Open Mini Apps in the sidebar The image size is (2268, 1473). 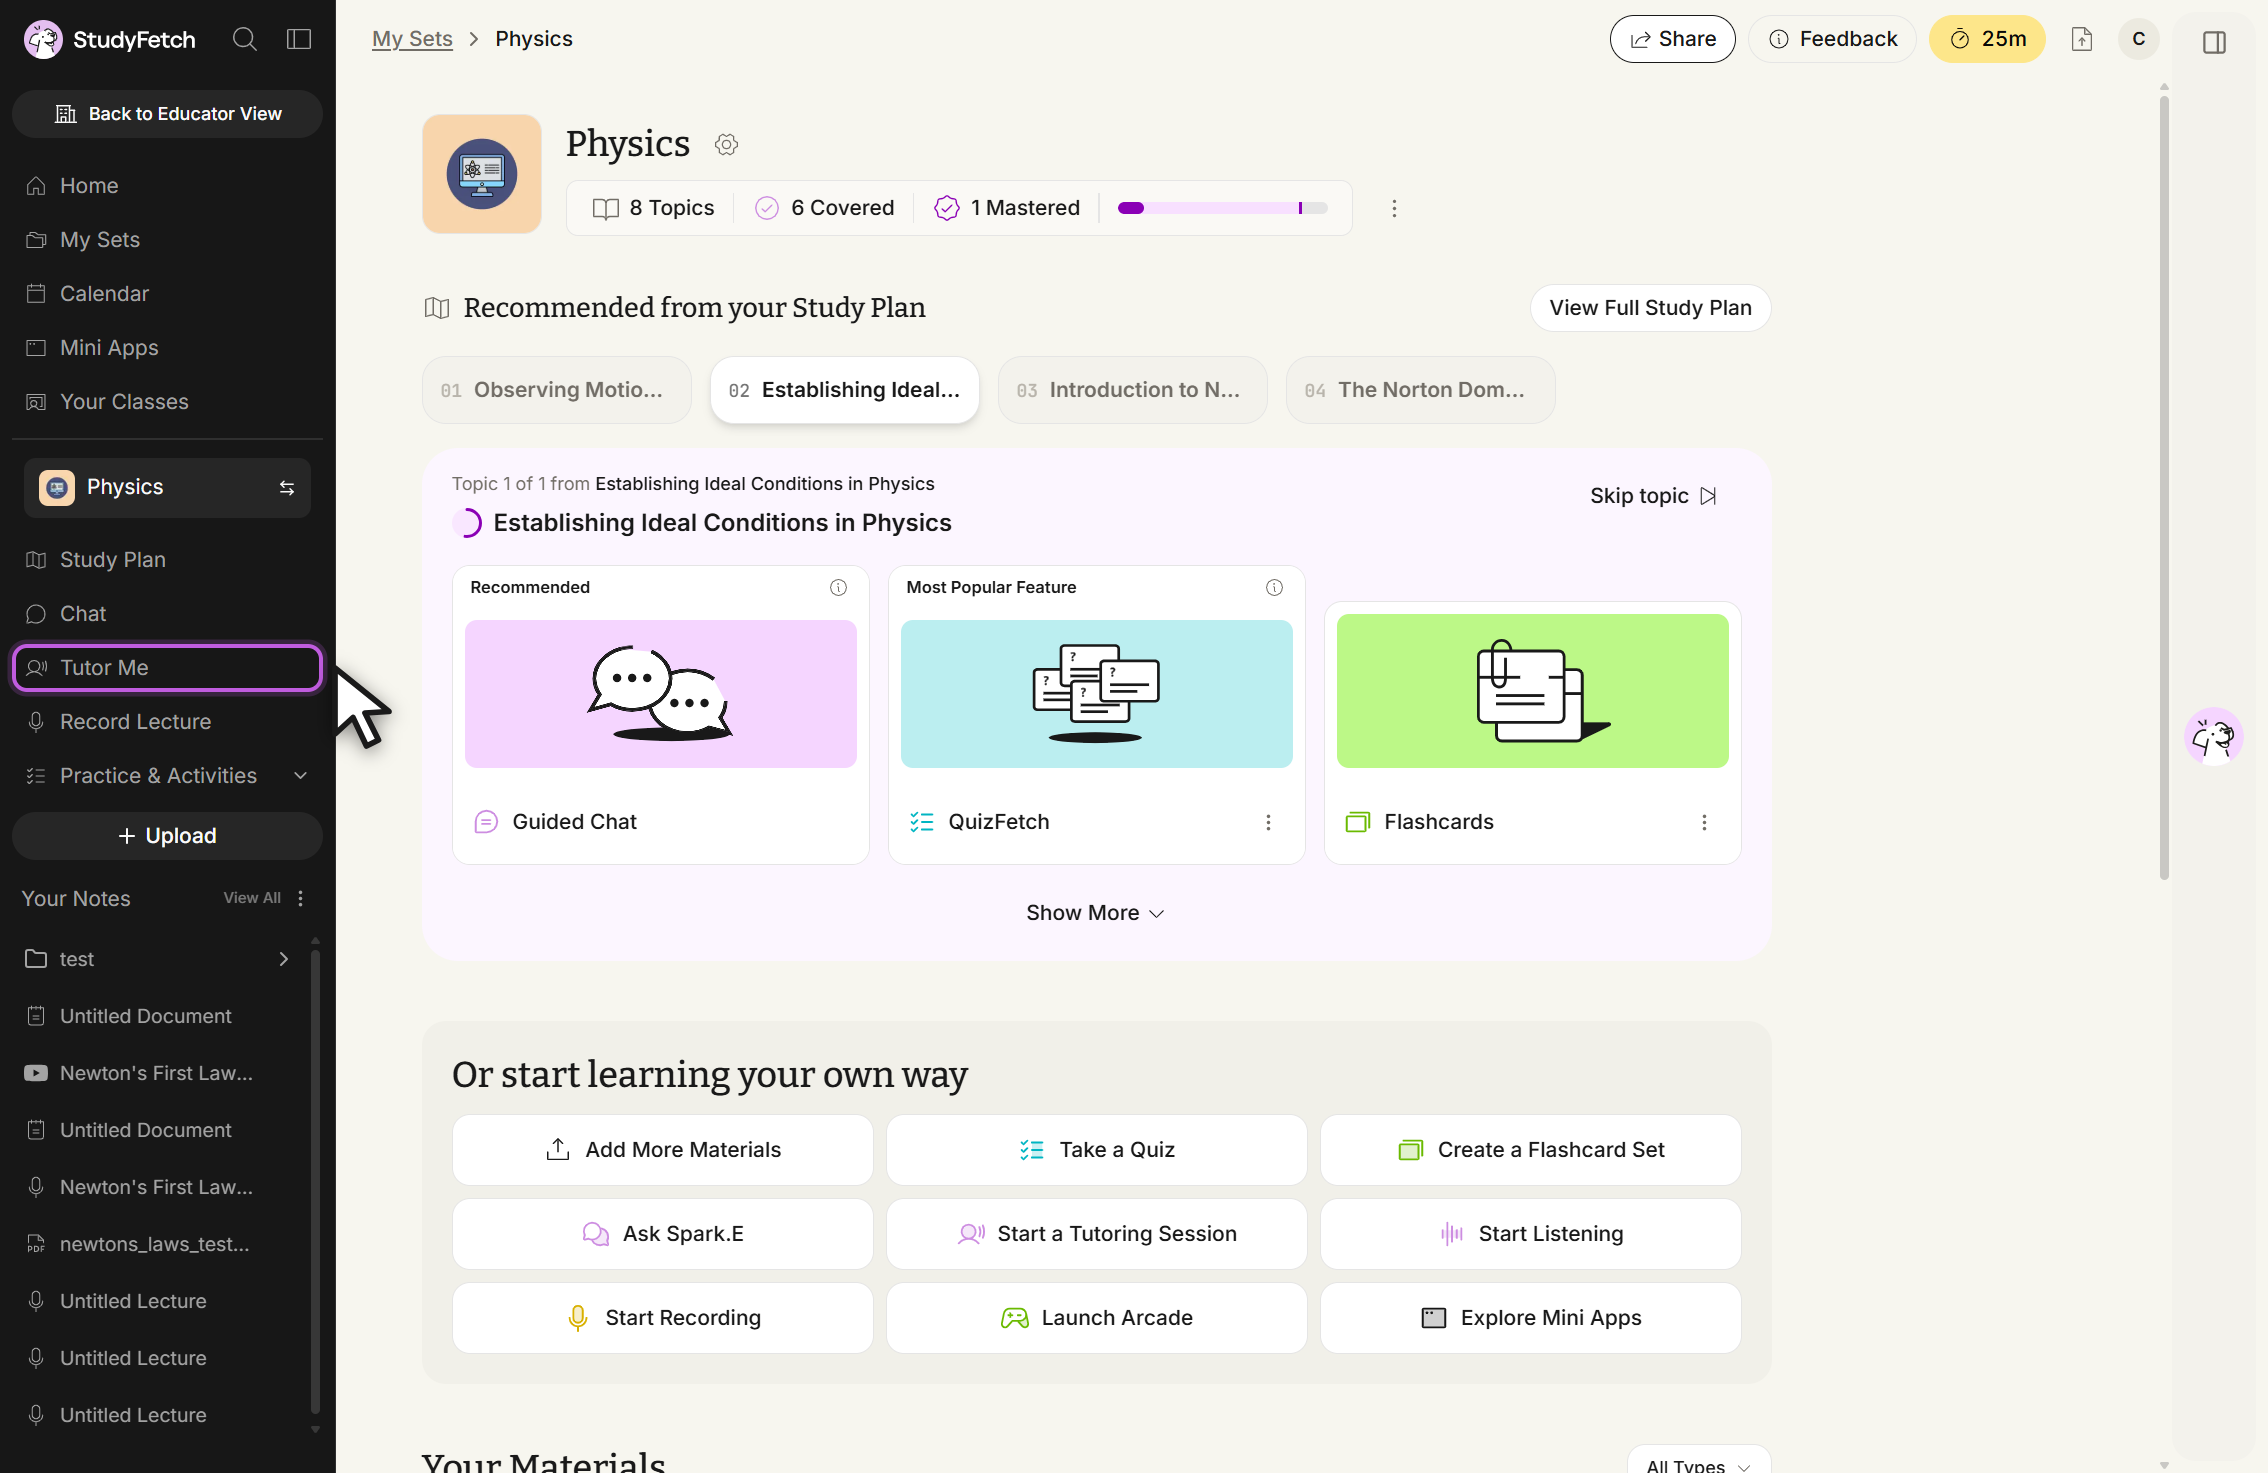click(167, 348)
